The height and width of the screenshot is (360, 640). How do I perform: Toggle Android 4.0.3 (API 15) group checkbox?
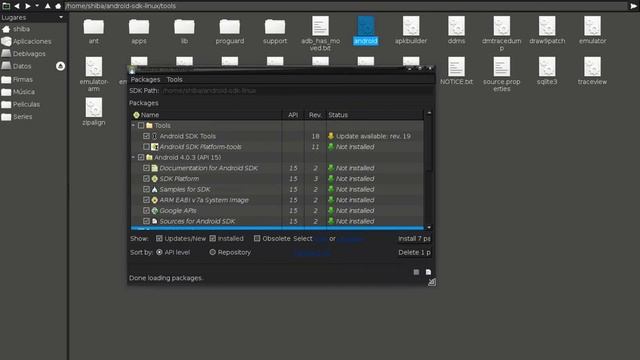tap(141, 157)
